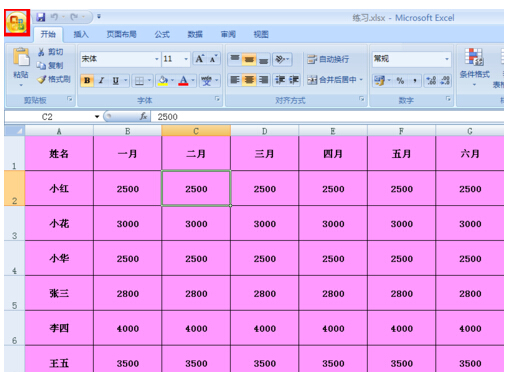This screenshot has height=372, width=518.
Task: Expand the number format dropdown
Action: pyautogui.click(x=447, y=59)
